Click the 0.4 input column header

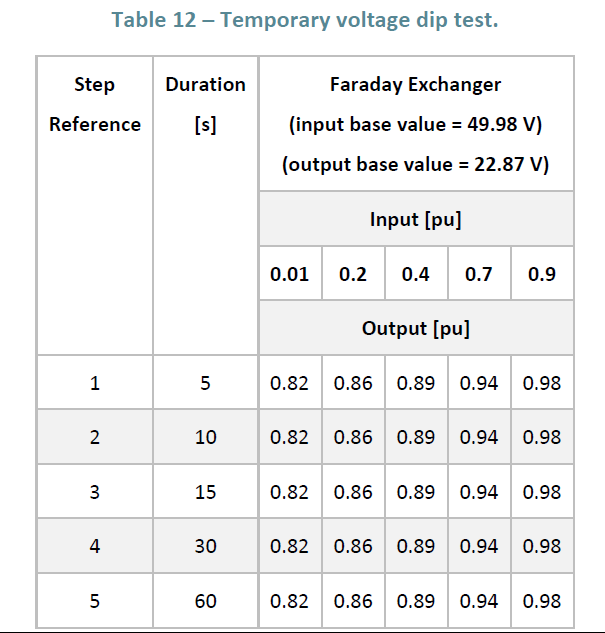click(x=415, y=274)
